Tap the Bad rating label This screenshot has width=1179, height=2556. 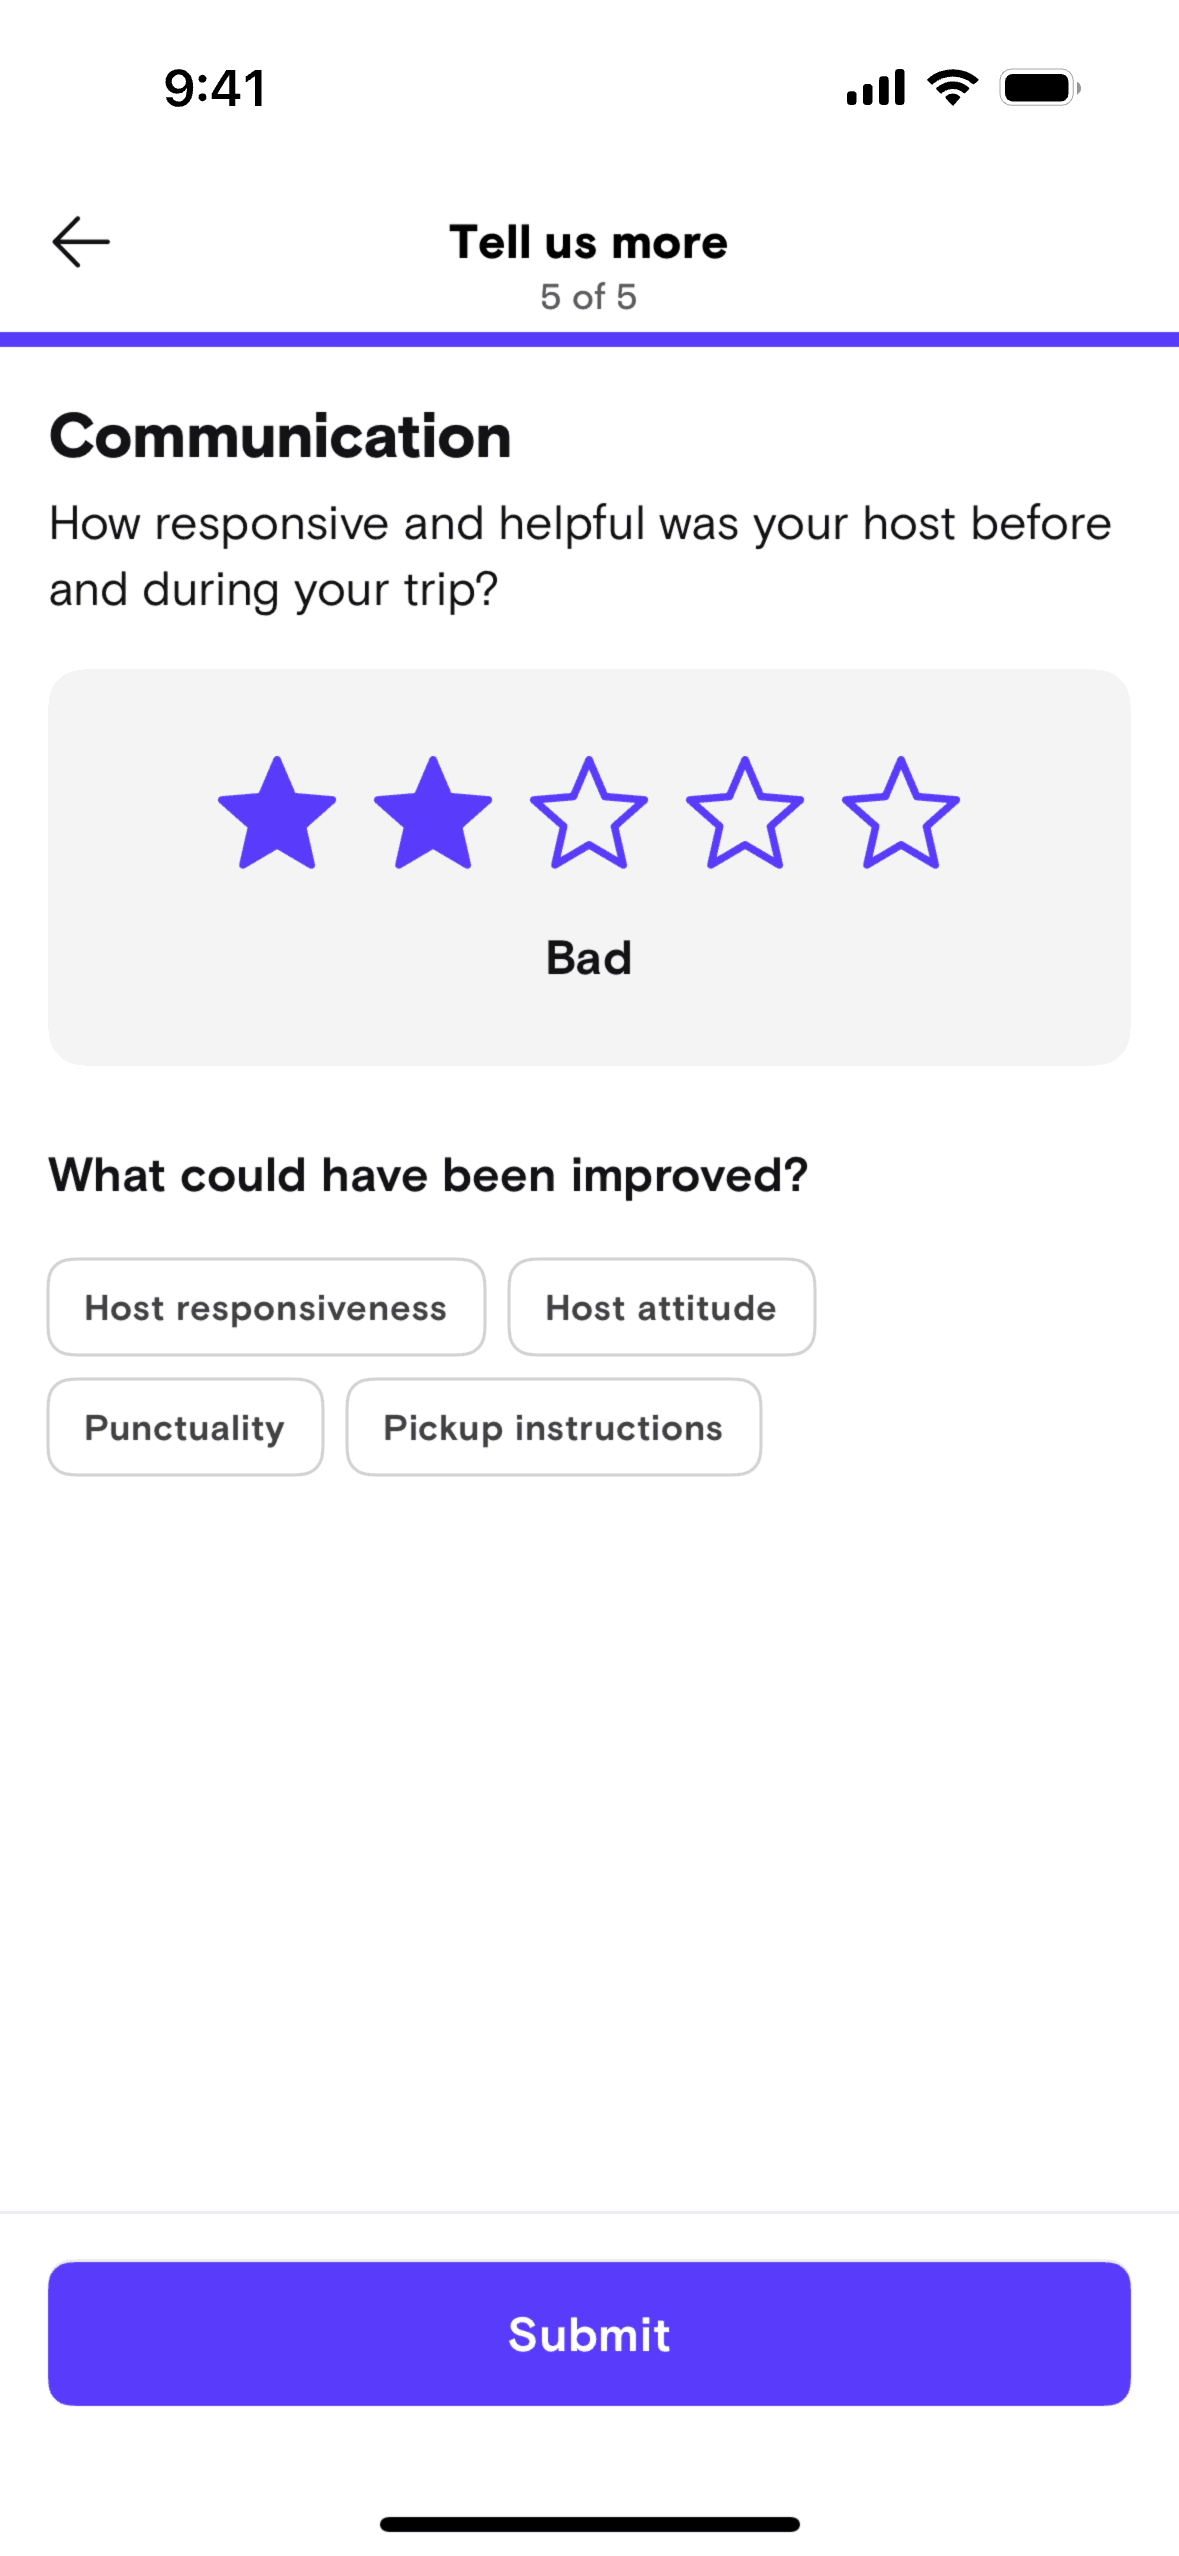[x=589, y=958]
